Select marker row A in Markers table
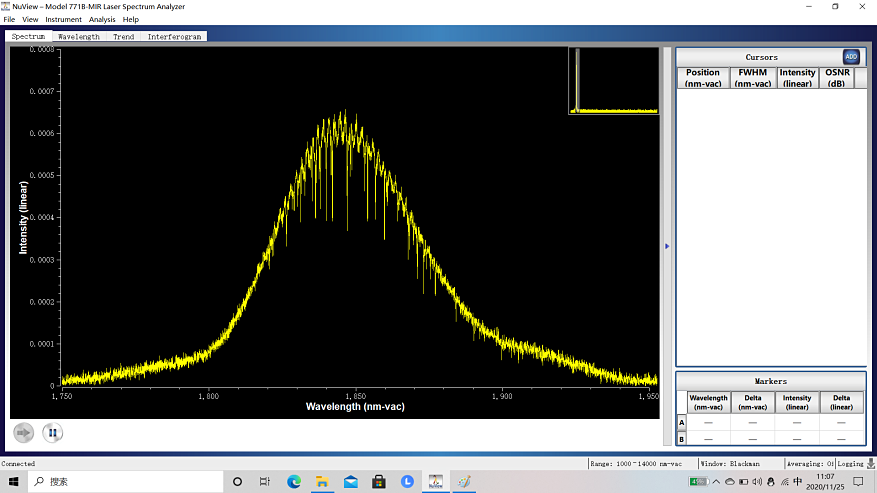This screenshot has width=877, height=493. coord(682,422)
